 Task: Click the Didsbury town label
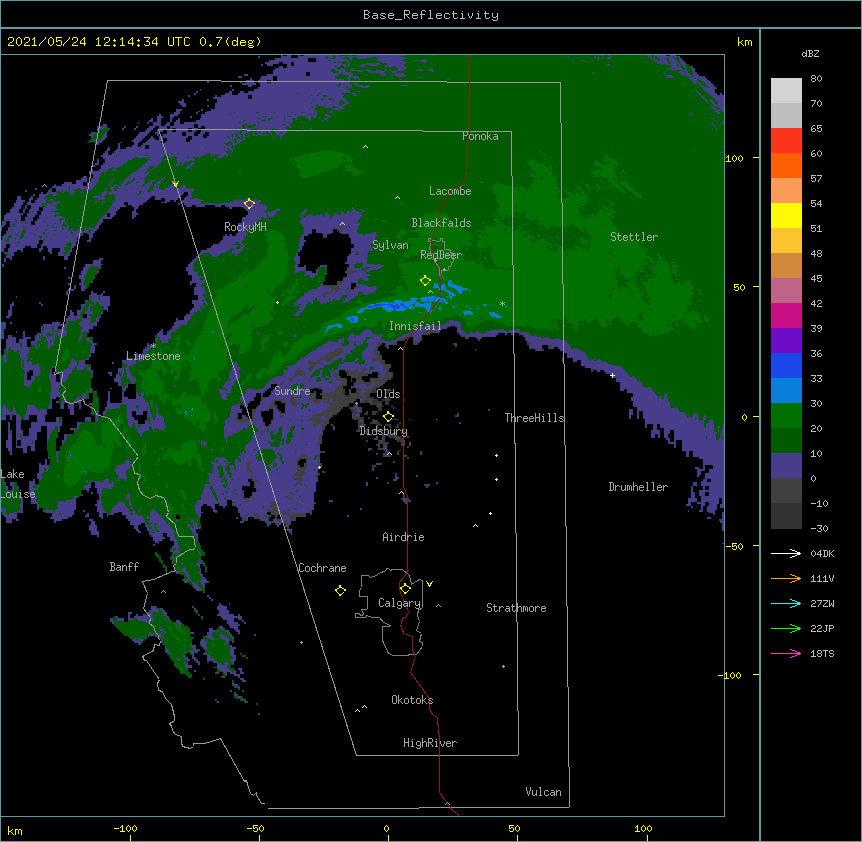click(x=384, y=431)
